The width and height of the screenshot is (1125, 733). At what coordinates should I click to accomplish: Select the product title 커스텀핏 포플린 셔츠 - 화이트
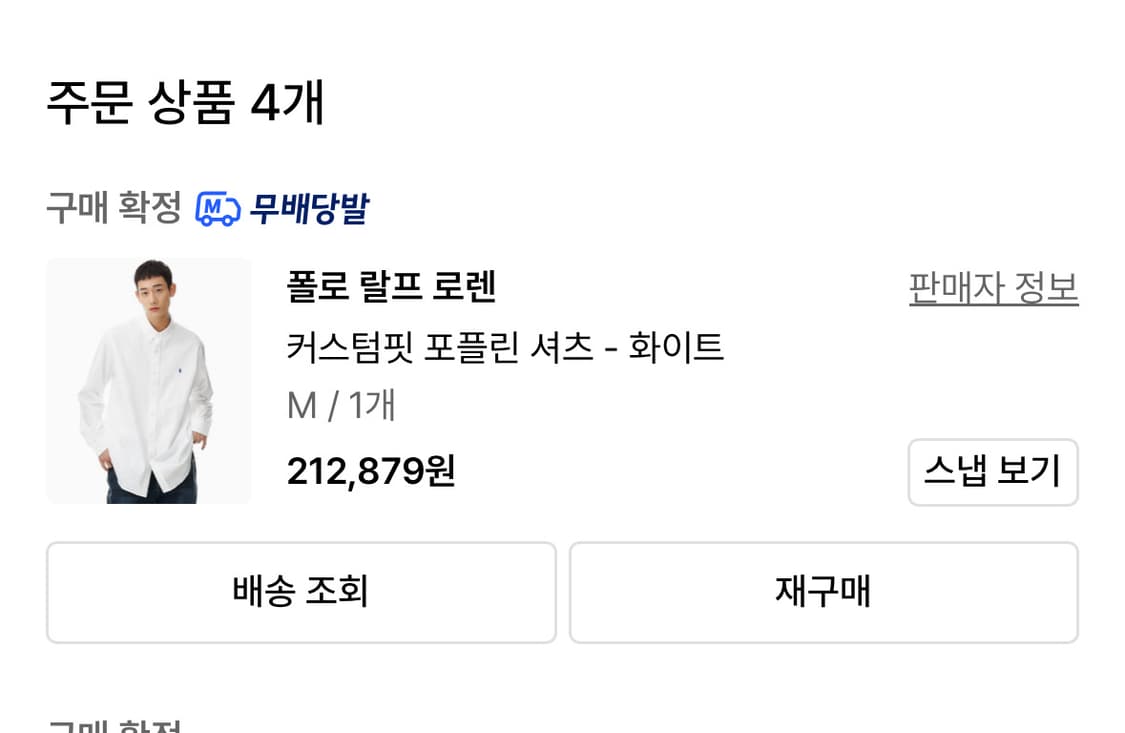(x=505, y=348)
